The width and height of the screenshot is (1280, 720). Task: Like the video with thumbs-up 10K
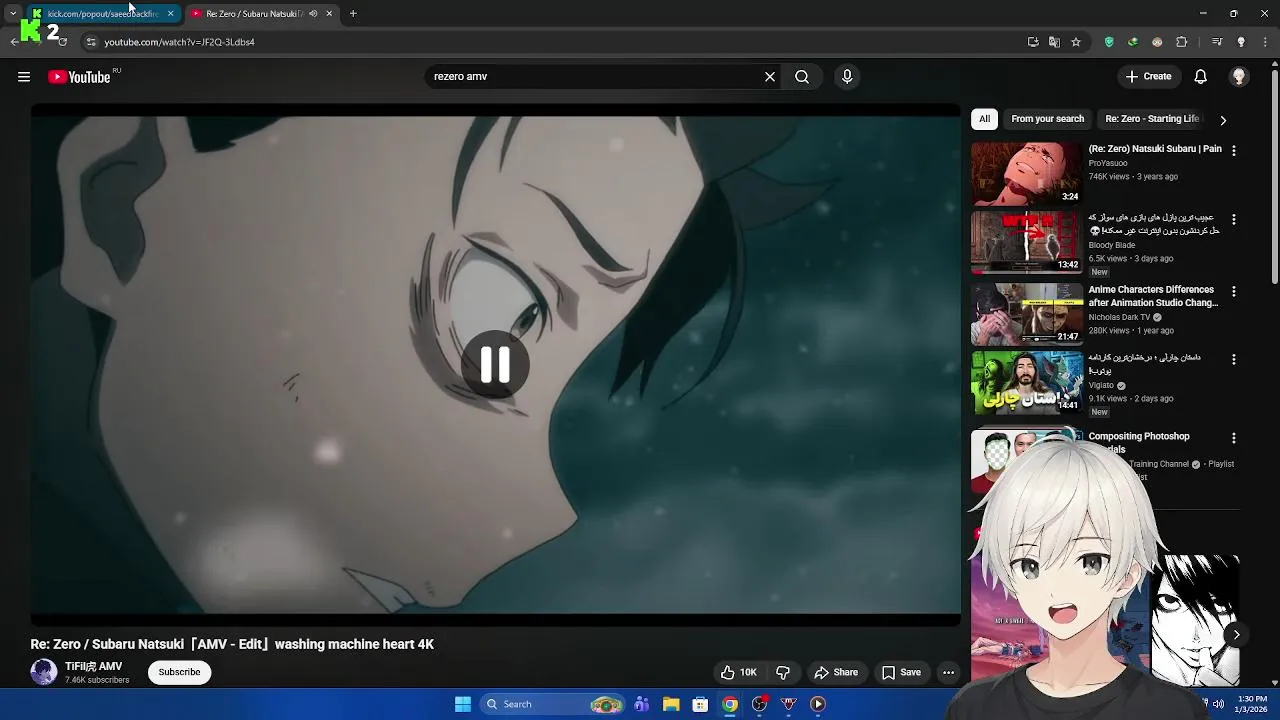[739, 672]
